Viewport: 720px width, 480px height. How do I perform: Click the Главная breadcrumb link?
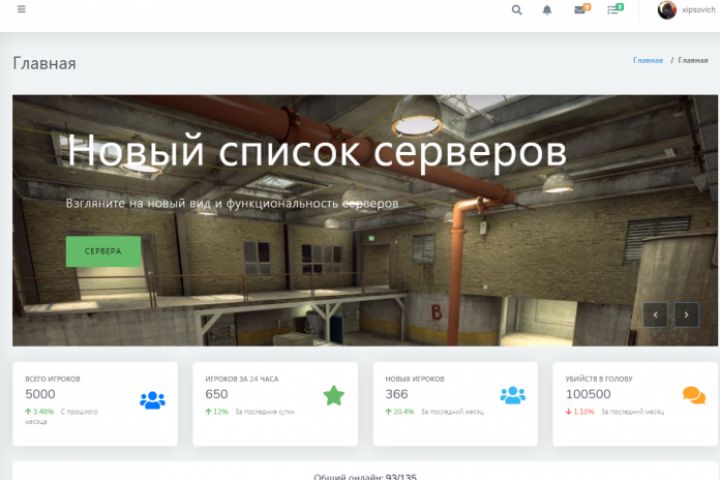647,60
